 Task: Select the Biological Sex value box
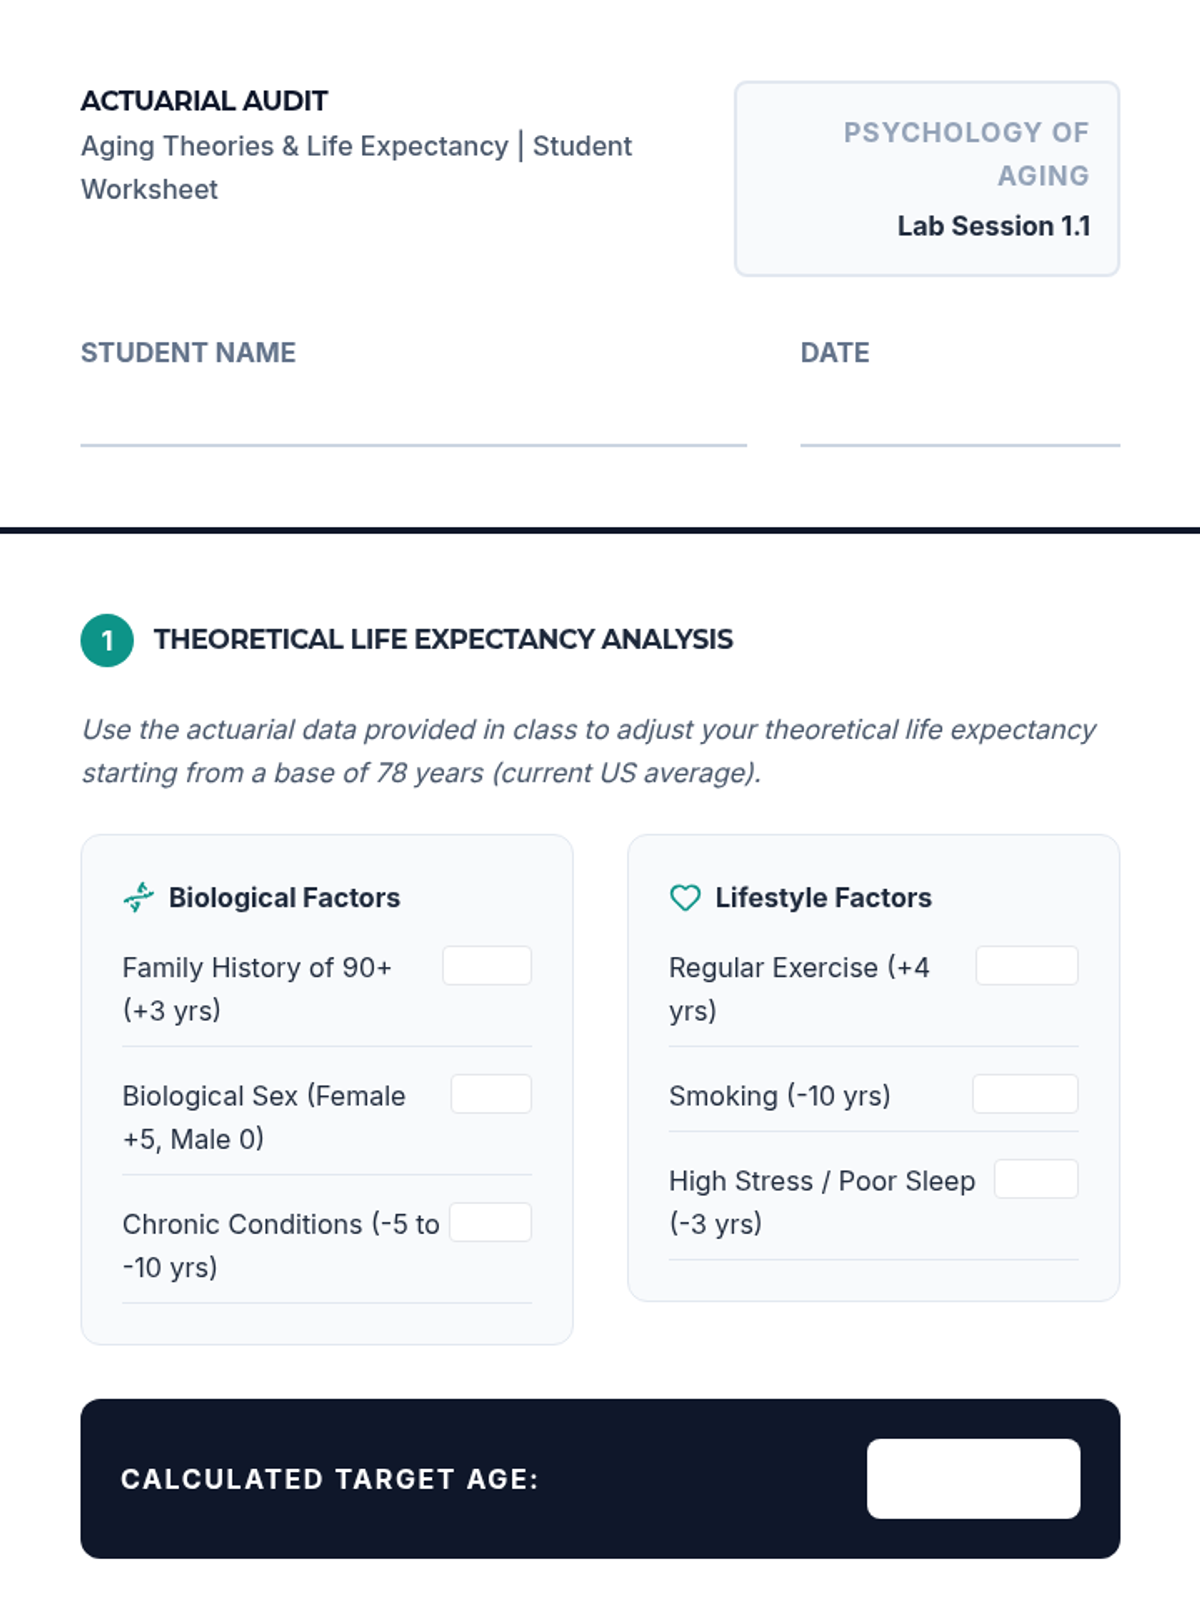coord(491,1094)
